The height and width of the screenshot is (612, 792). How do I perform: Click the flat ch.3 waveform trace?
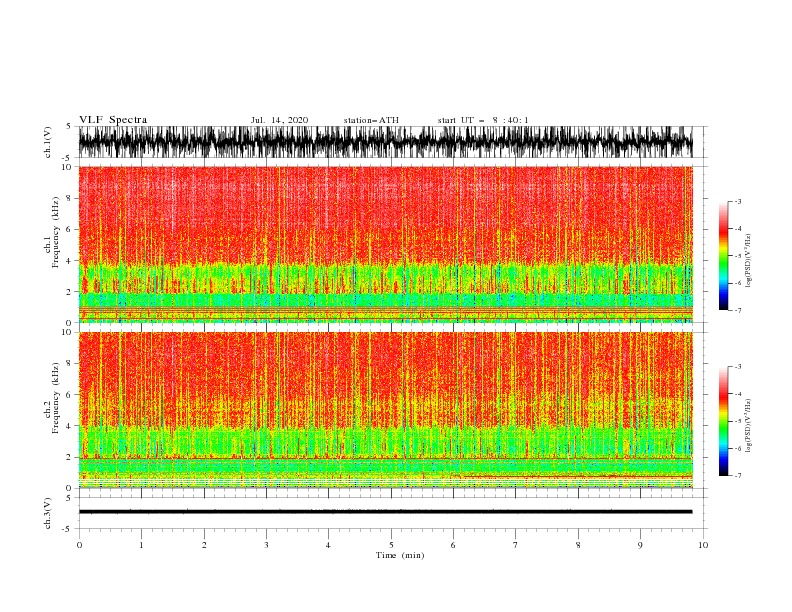[385, 512]
